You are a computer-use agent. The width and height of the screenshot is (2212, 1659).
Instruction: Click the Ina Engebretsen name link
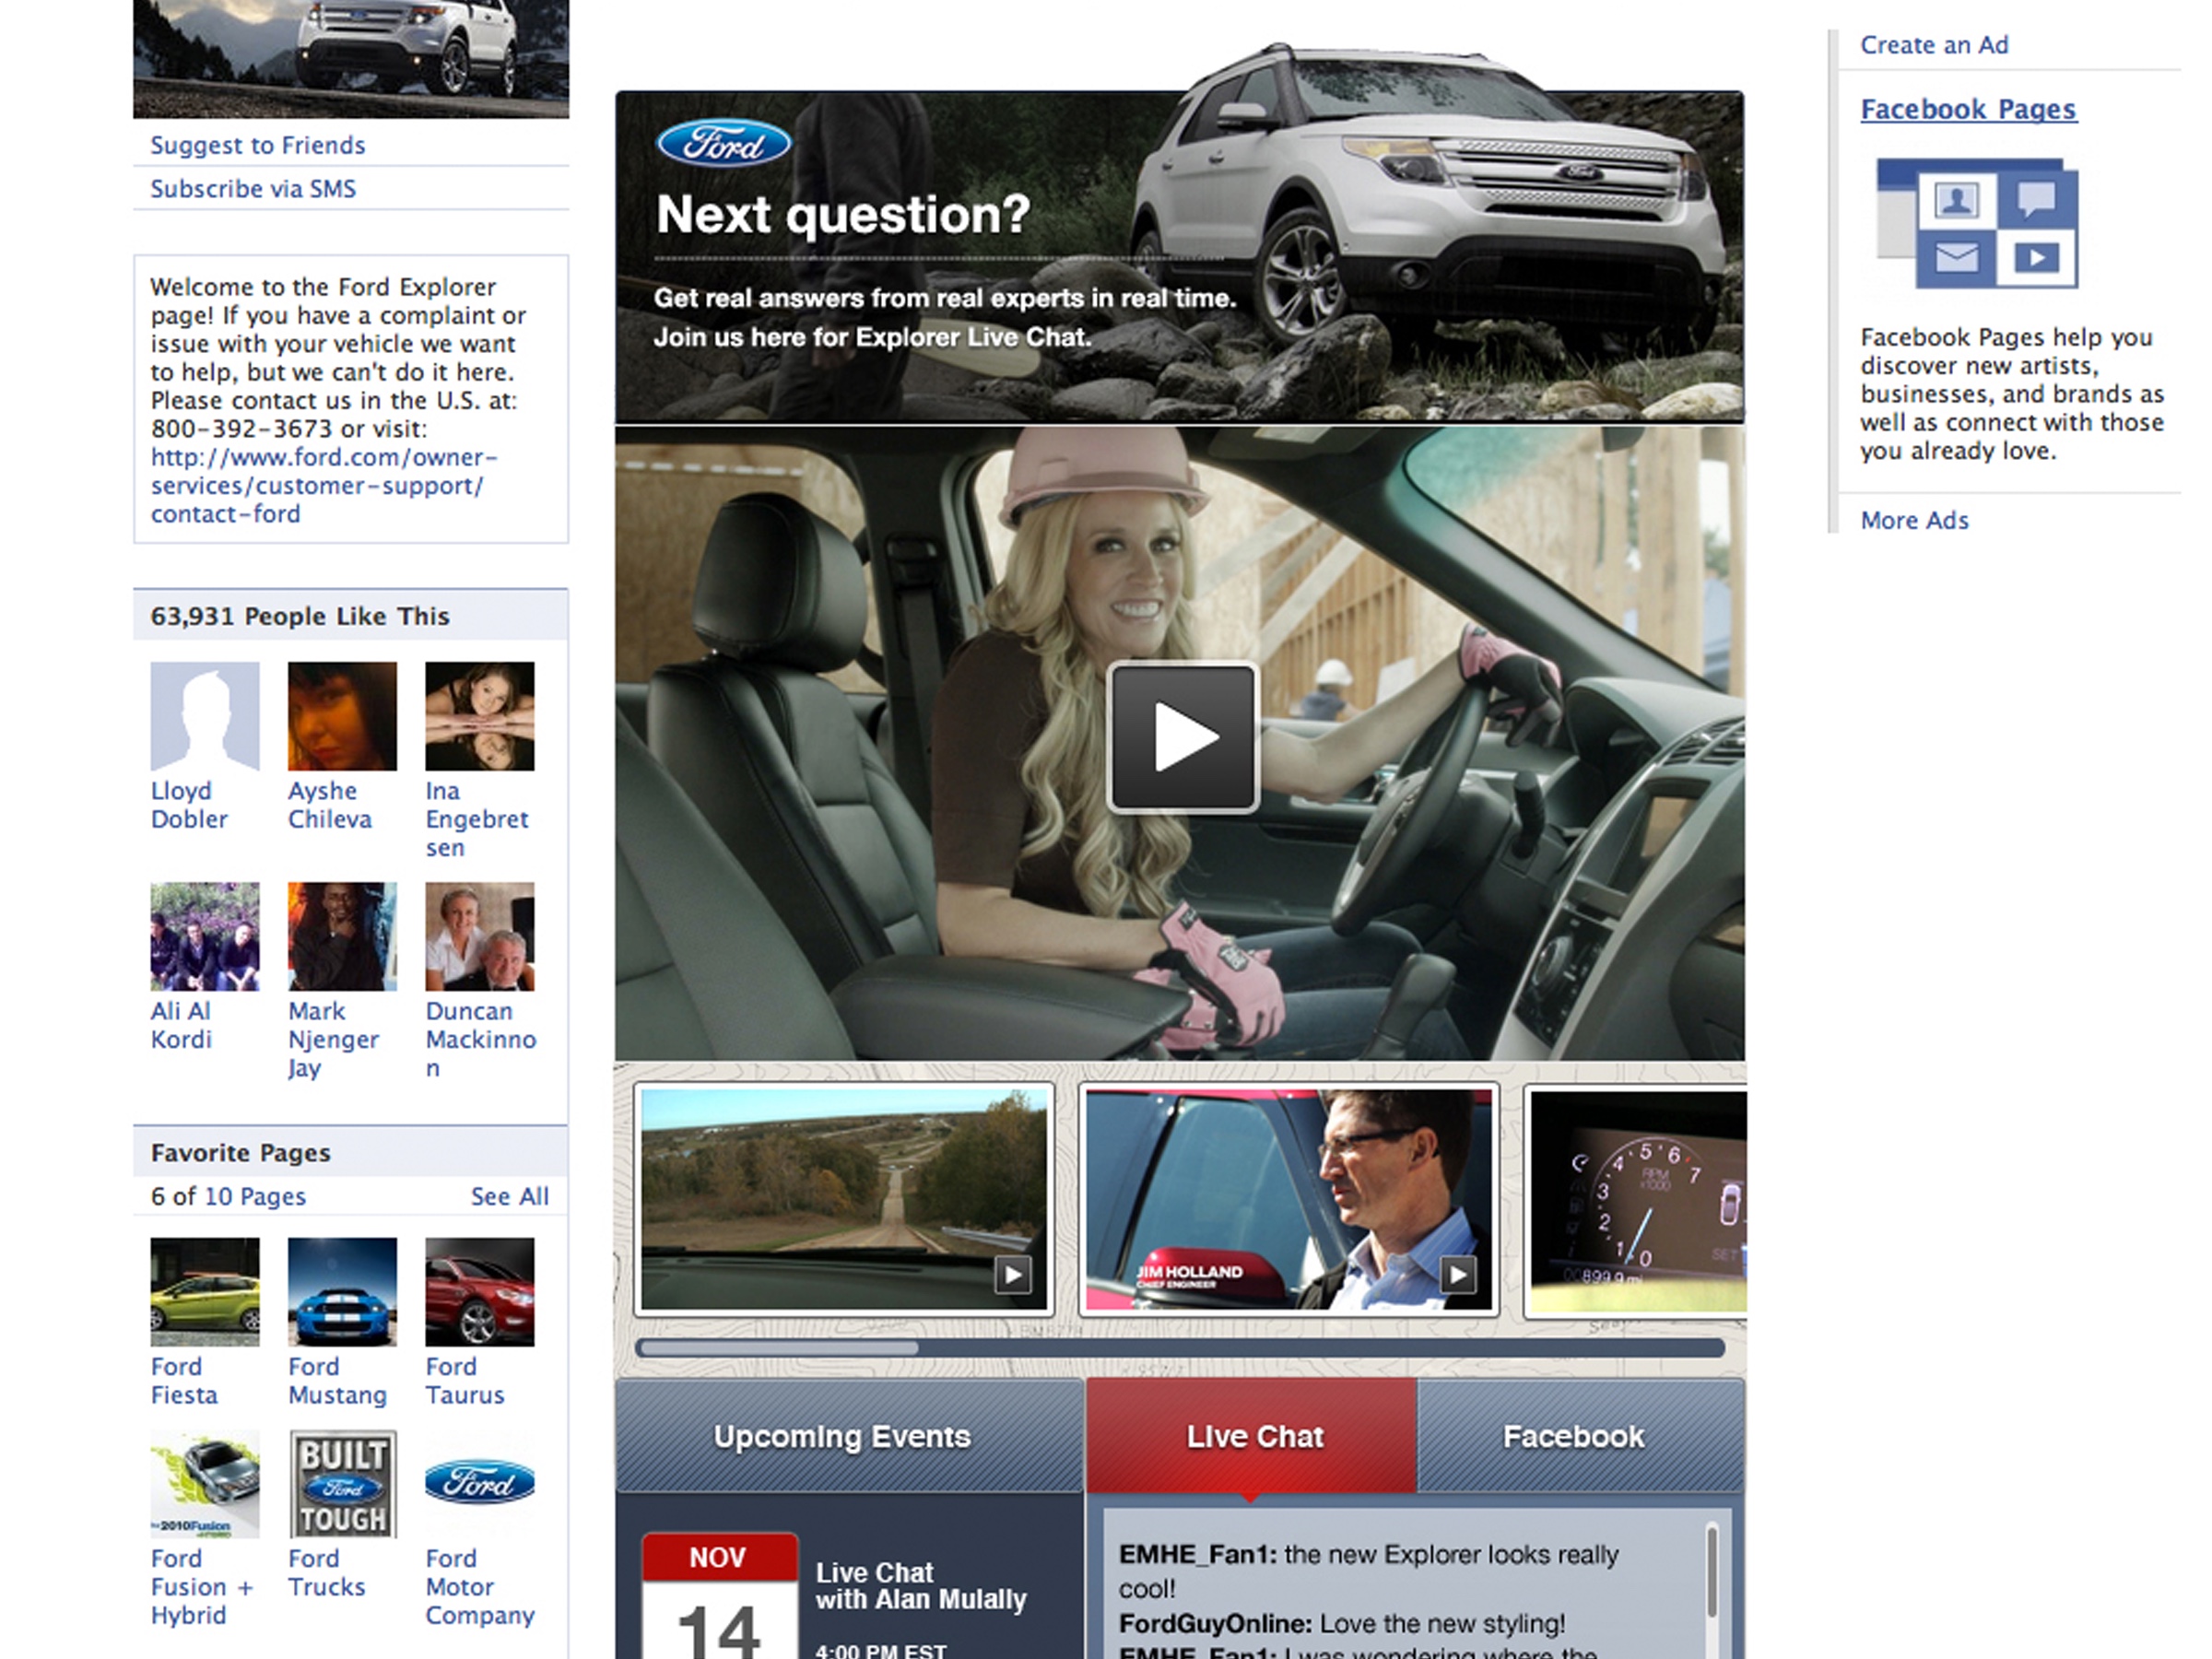click(x=477, y=819)
